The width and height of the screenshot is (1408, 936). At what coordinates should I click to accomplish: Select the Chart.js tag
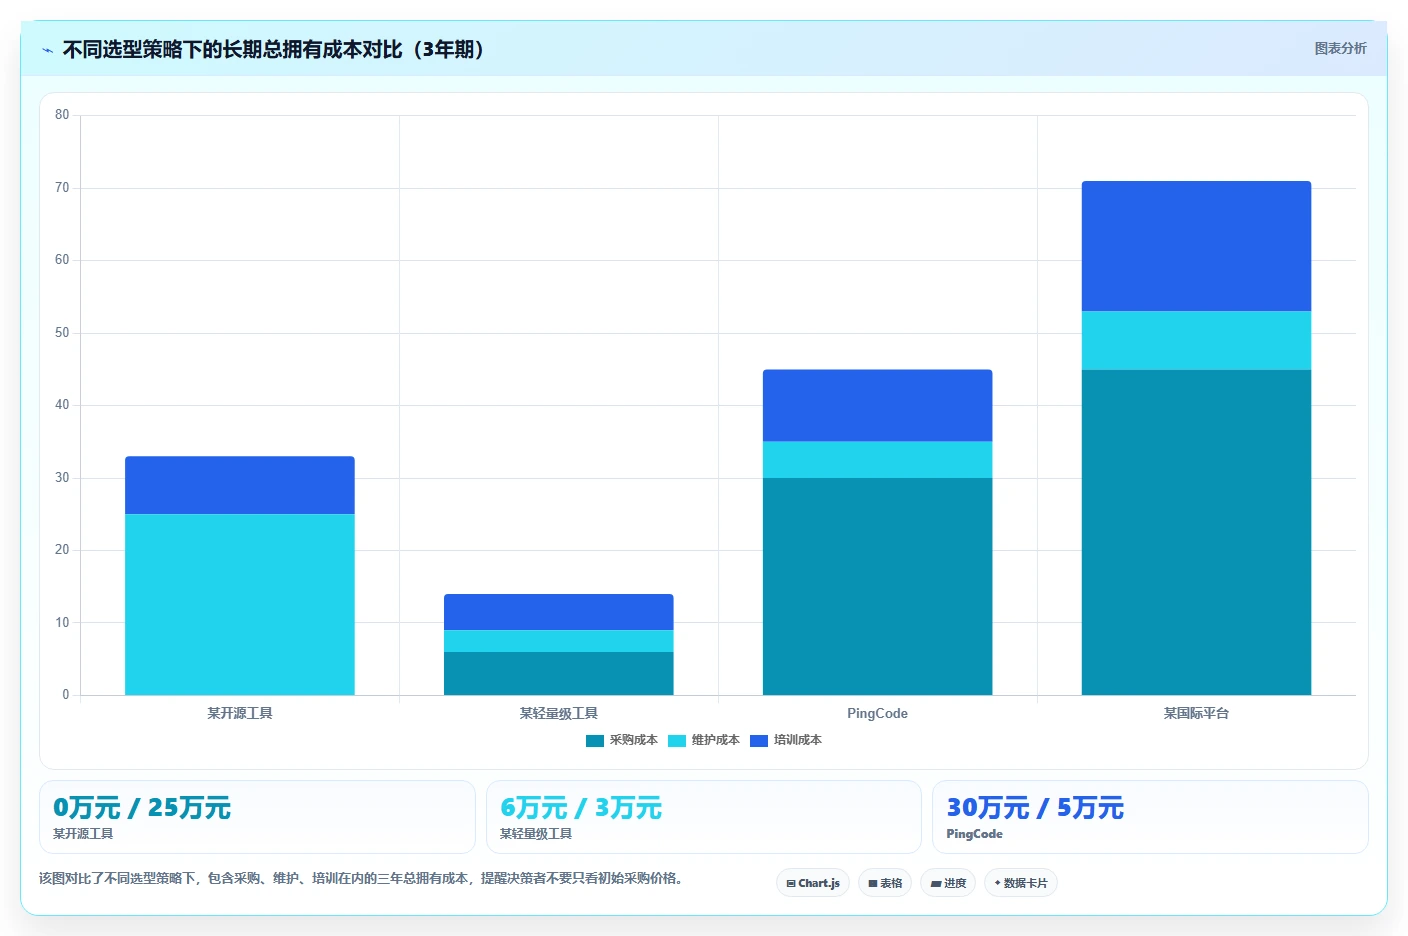click(813, 883)
